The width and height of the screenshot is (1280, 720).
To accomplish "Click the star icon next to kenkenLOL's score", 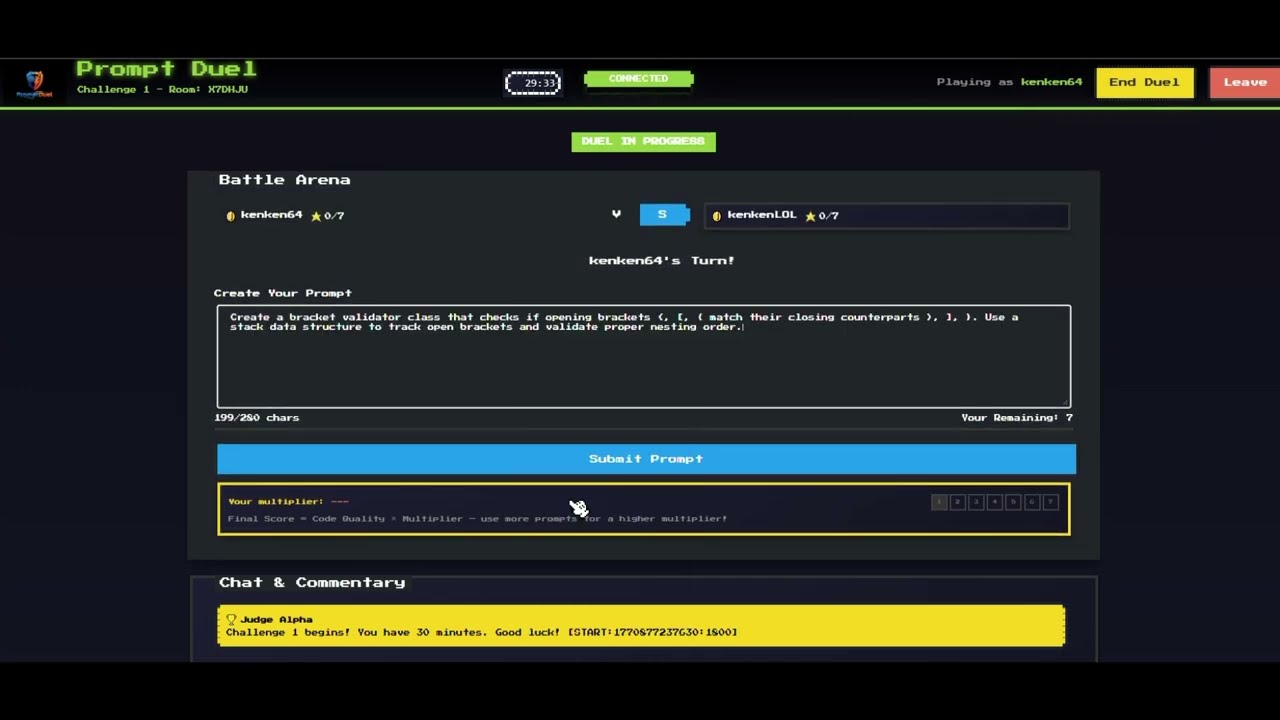I will coord(810,216).
